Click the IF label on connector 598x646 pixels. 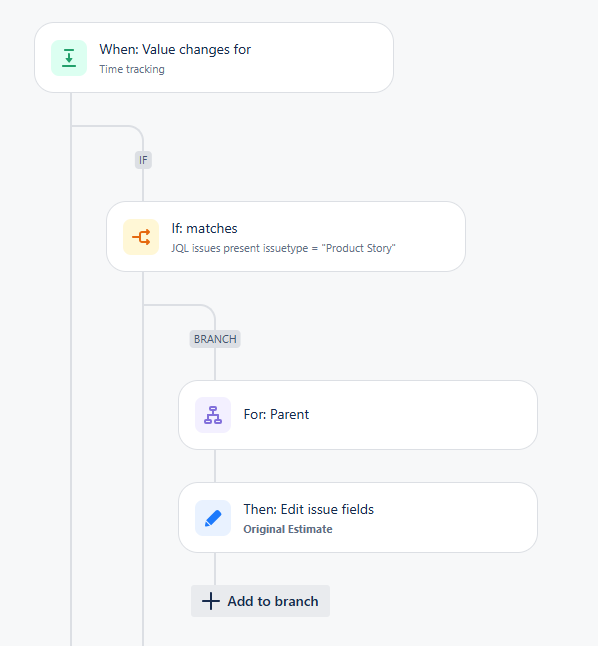143,160
